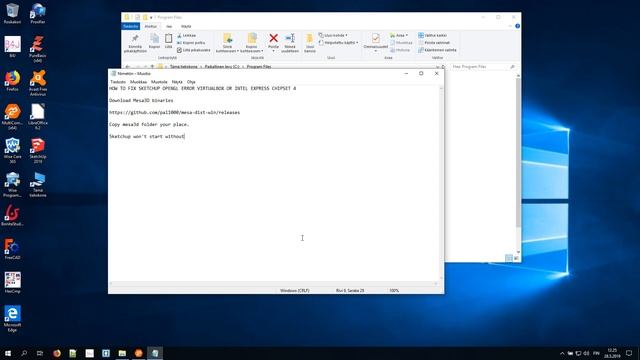Screen dimensions: 640x360
Task: Click the github.com URL line in Notepad
Action: coord(174,112)
